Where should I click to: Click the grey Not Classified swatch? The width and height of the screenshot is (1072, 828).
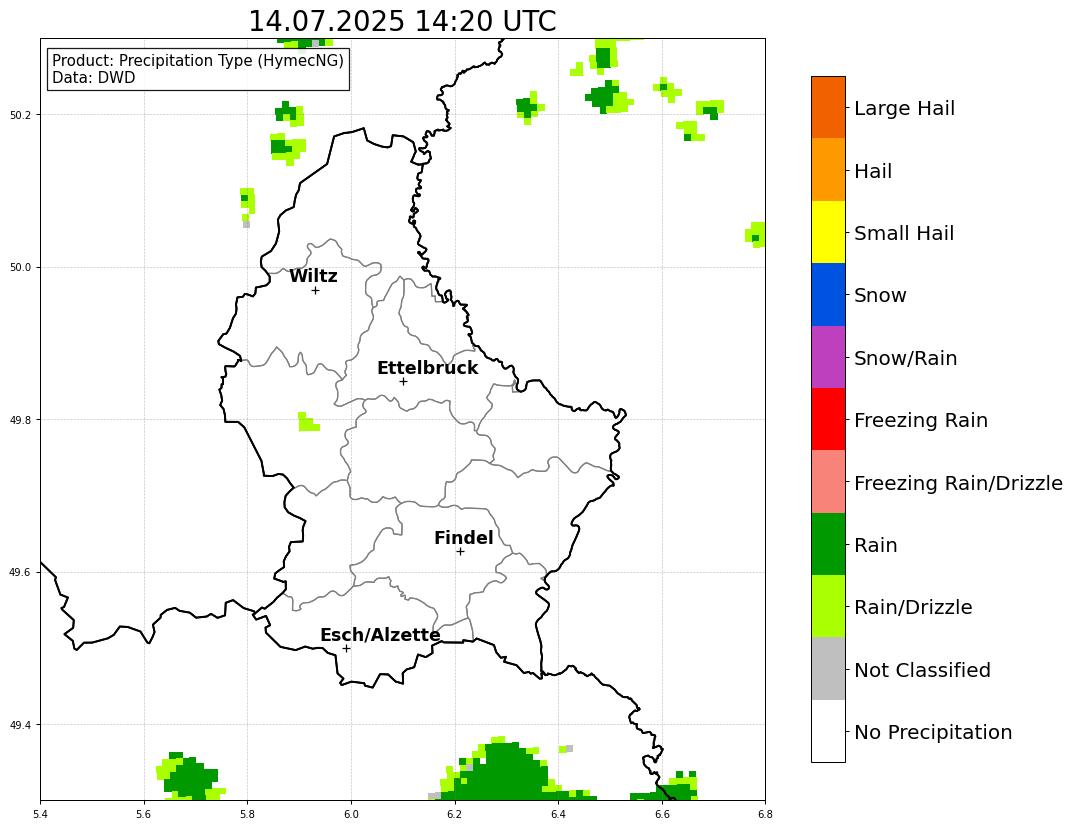pyautogui.click(x=828, y=669)
